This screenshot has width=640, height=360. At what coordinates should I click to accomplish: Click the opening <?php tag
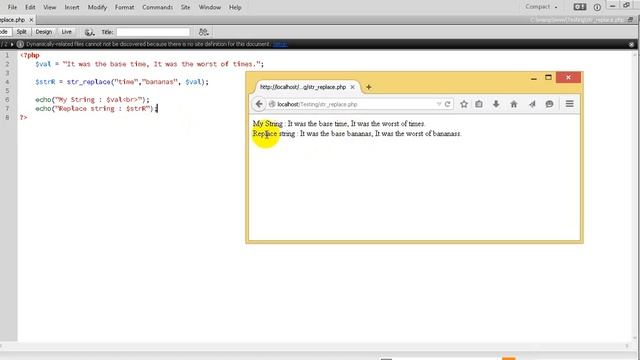pos(30,55)
